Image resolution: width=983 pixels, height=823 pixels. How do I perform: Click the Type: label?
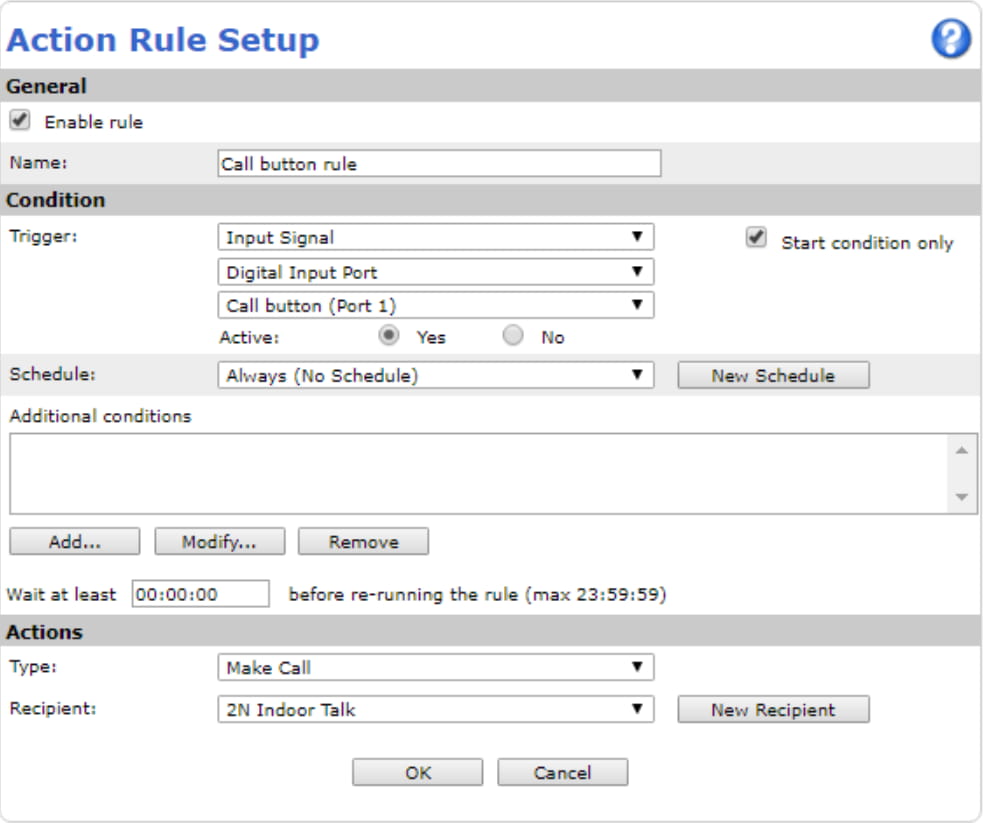pos(33,666)
